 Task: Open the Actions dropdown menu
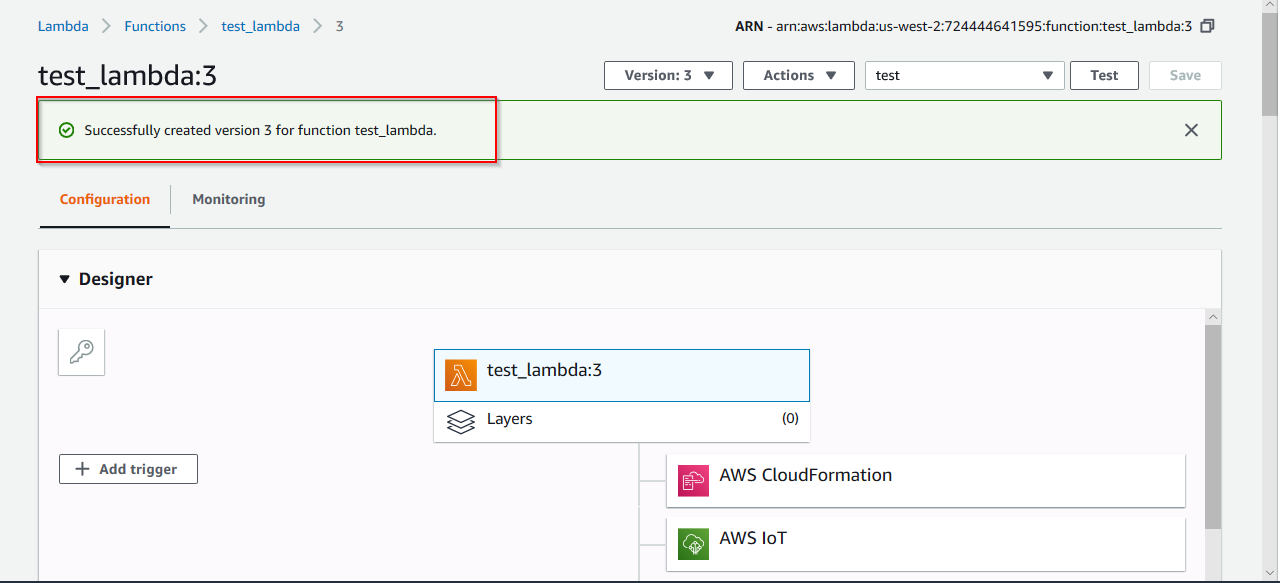pyautogui.click(x=798, y=75)
